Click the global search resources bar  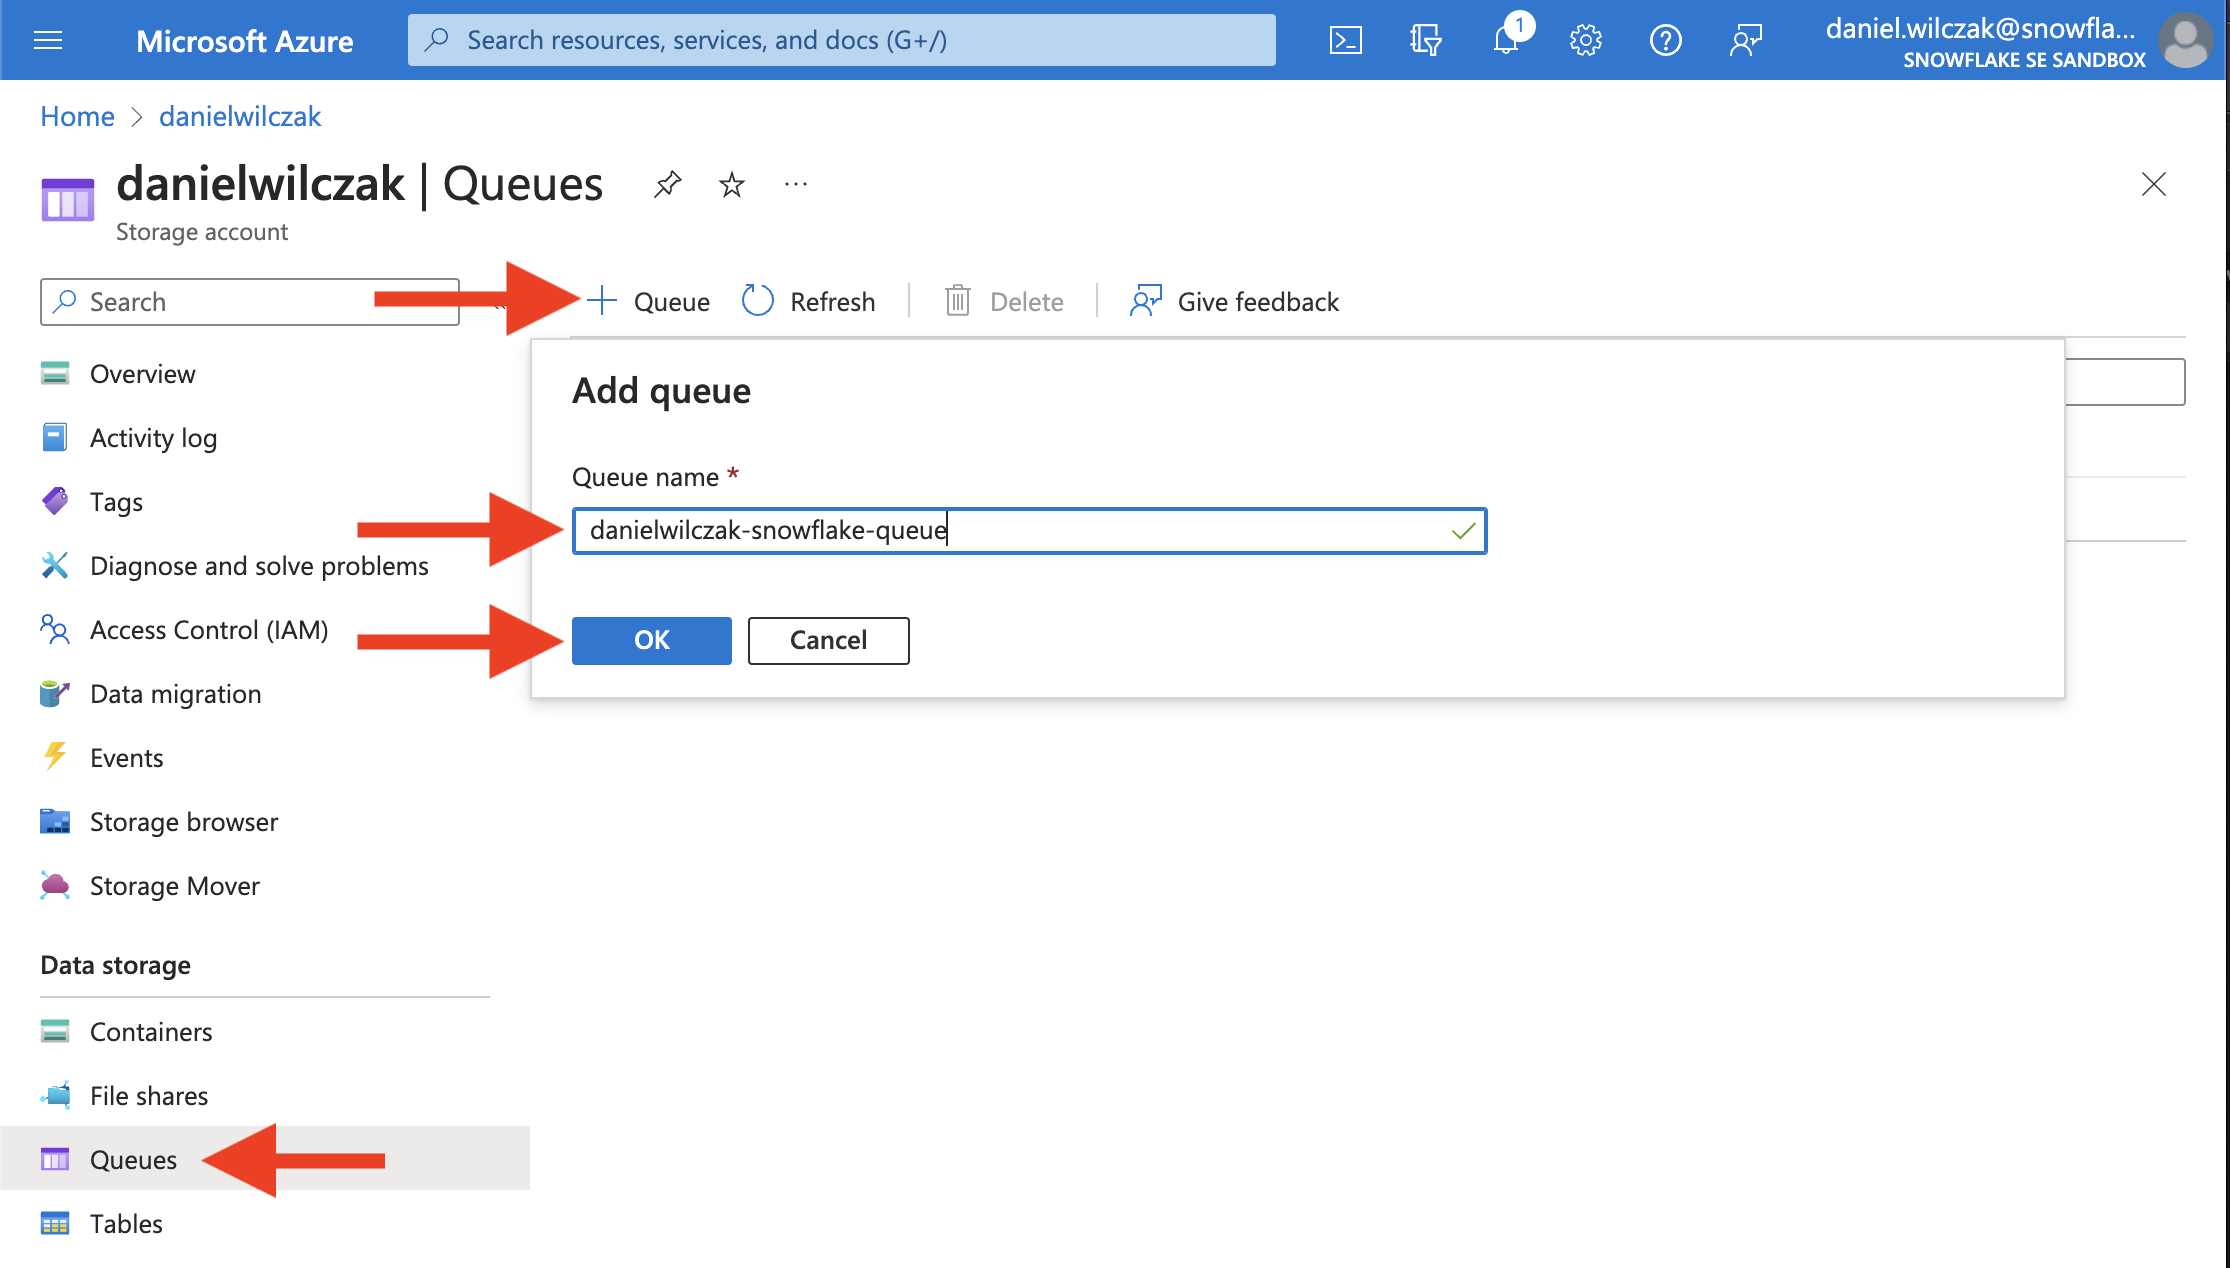[x=841, y=40]
